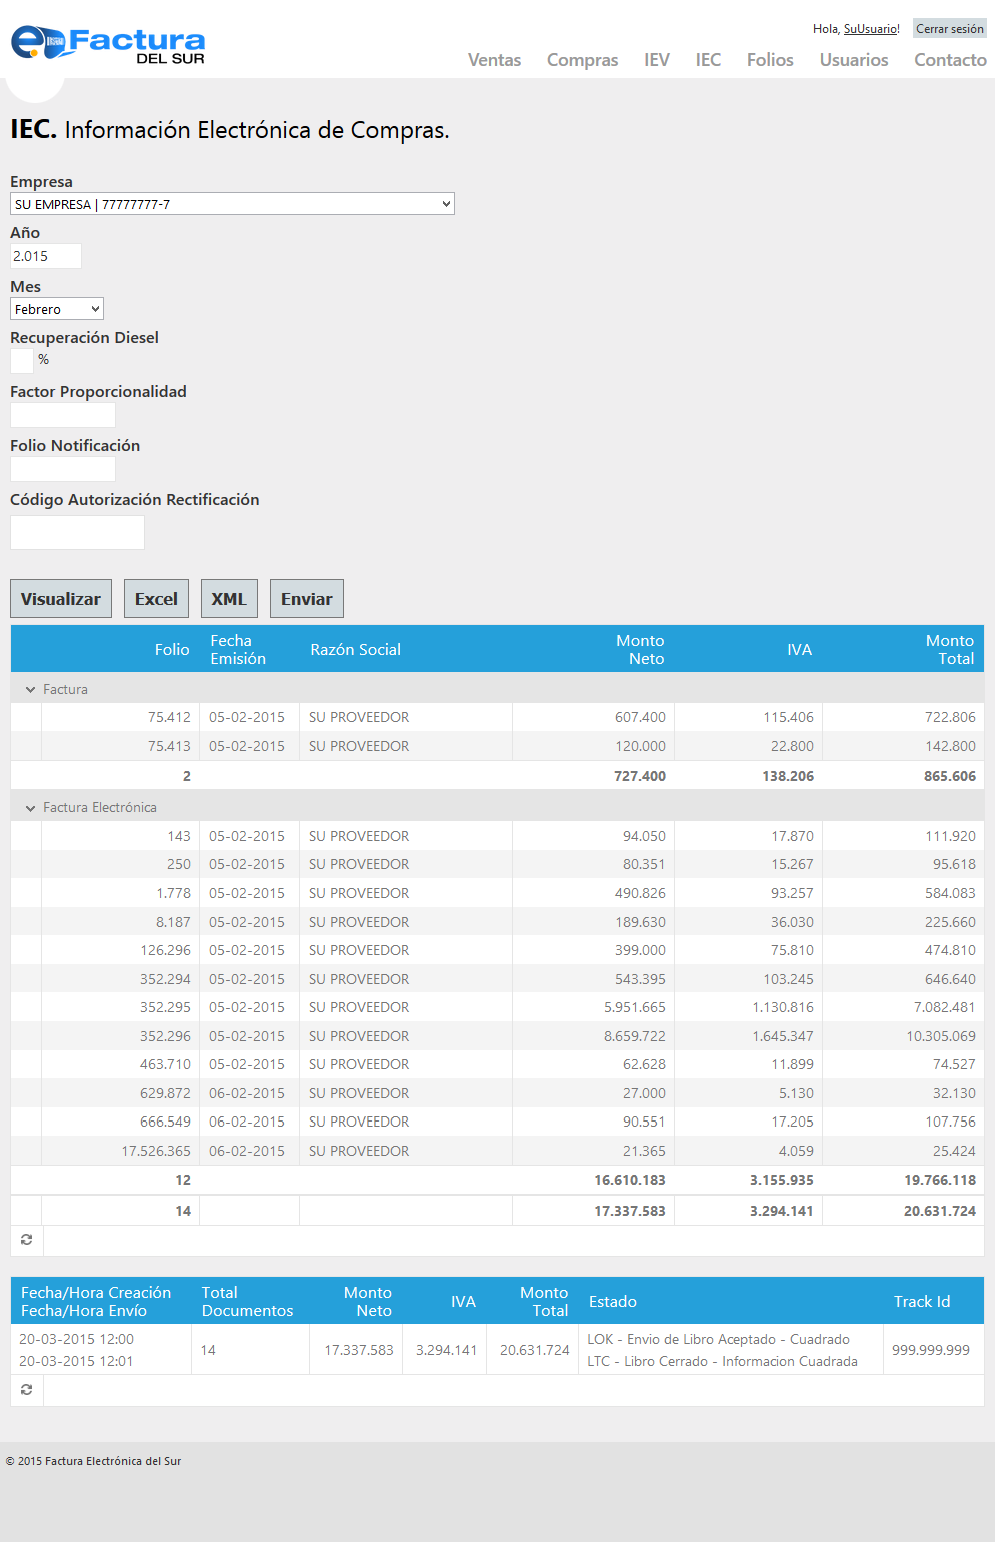995x1542 pixels.
Task: Open the SuUsuario profile link
Action: (871, 29)
